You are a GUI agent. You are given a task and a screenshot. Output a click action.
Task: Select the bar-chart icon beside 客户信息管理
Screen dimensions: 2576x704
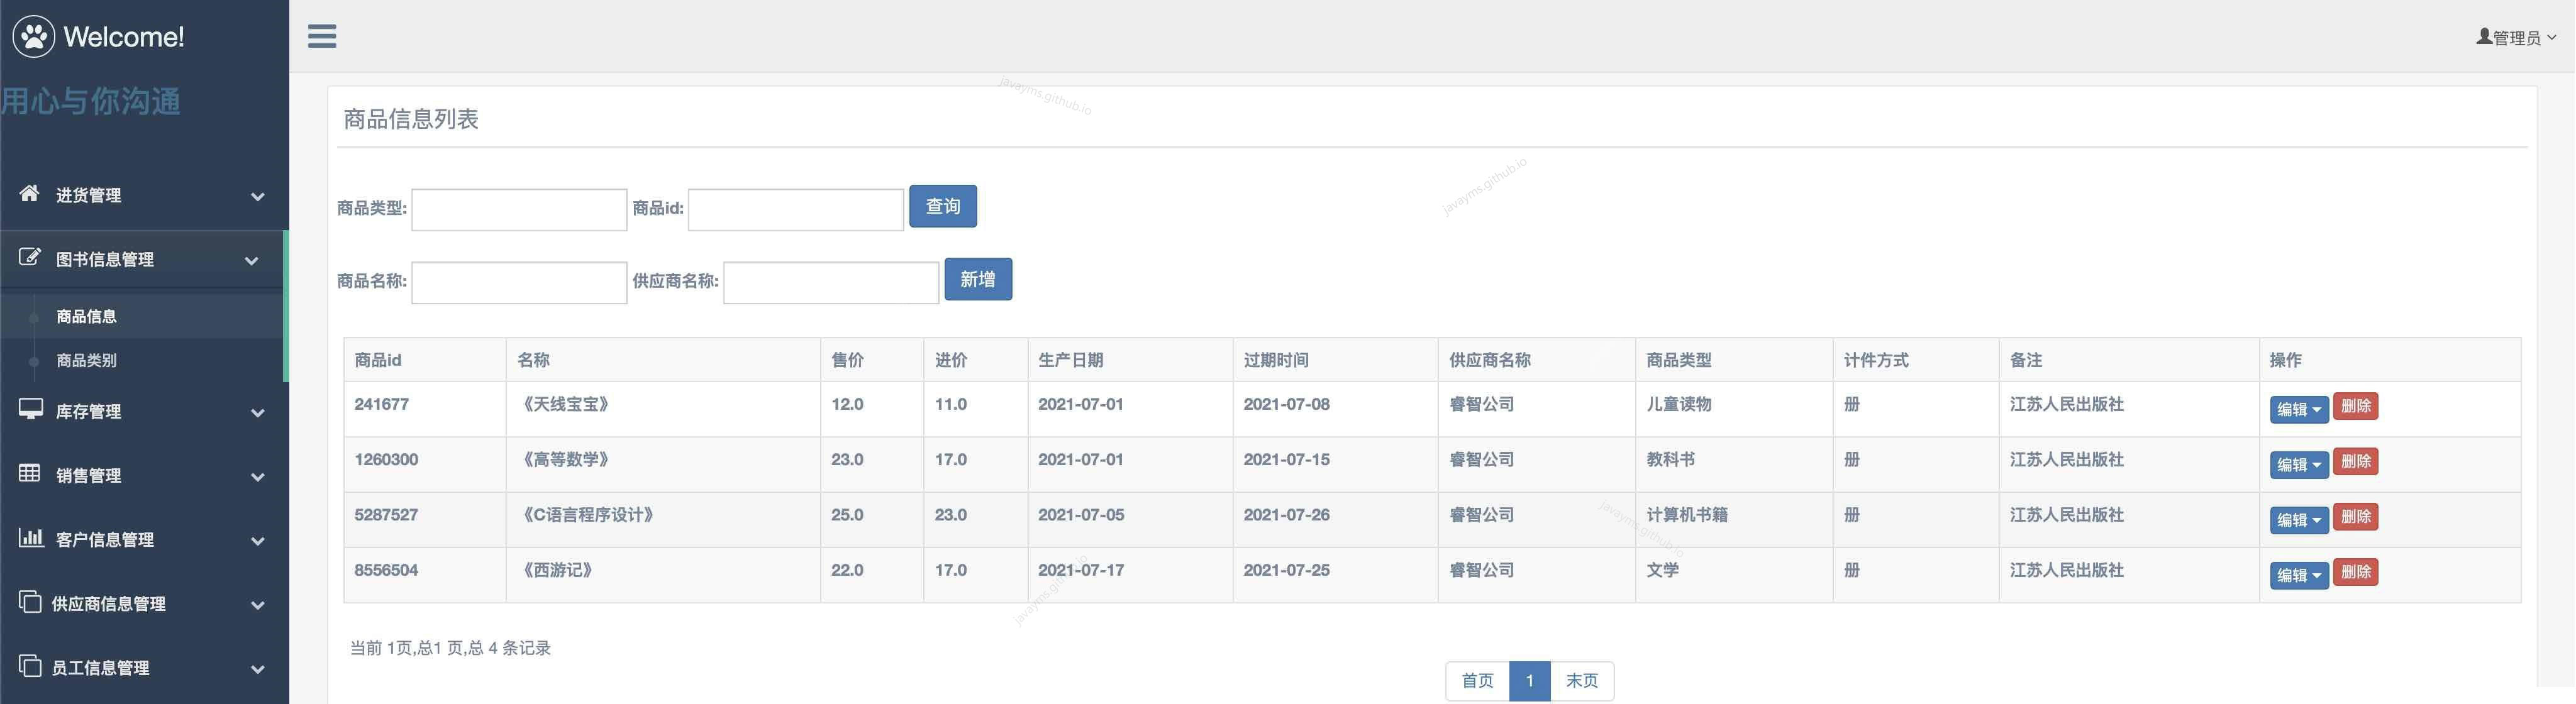coord(29,539)
